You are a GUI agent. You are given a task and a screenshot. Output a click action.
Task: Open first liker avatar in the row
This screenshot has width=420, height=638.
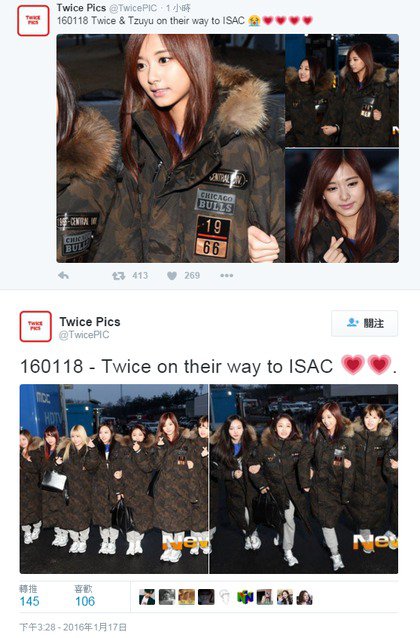point(147,597)
